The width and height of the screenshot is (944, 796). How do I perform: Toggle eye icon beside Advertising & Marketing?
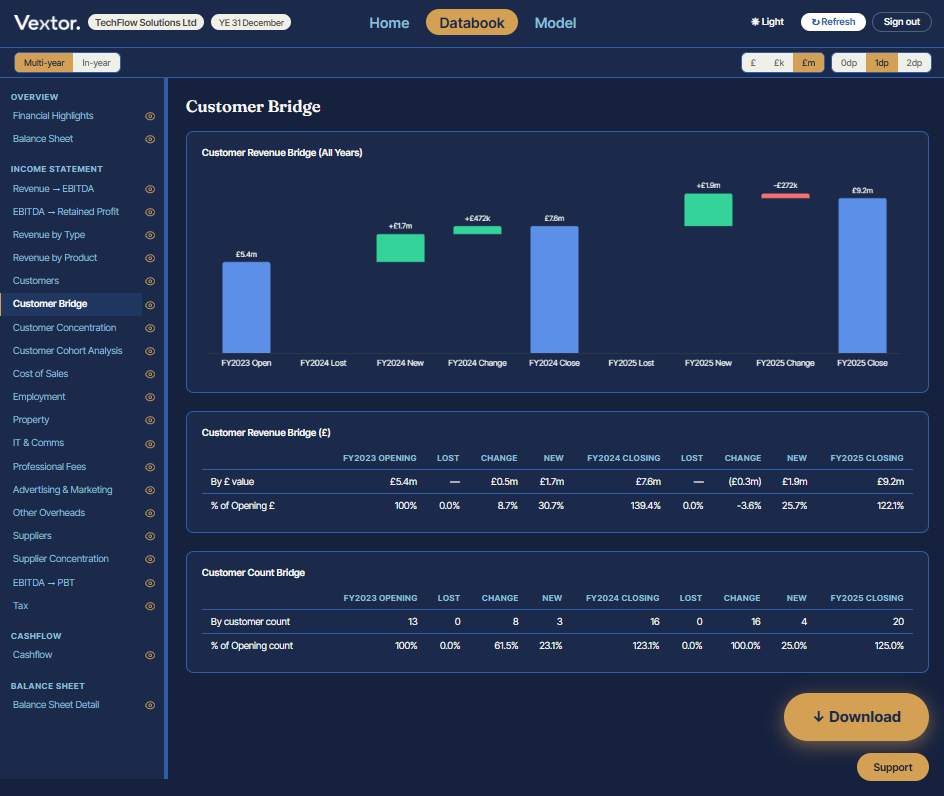pyautogui.click(x=151, y=490)
